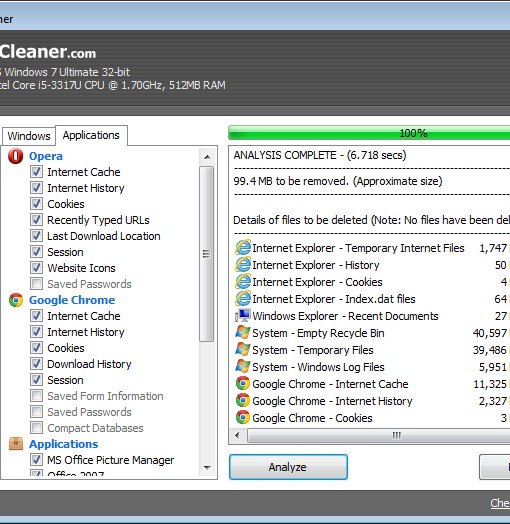Click Chrome icon beside Internet History result
Screen dimensions: 510x524
(243, 401)
